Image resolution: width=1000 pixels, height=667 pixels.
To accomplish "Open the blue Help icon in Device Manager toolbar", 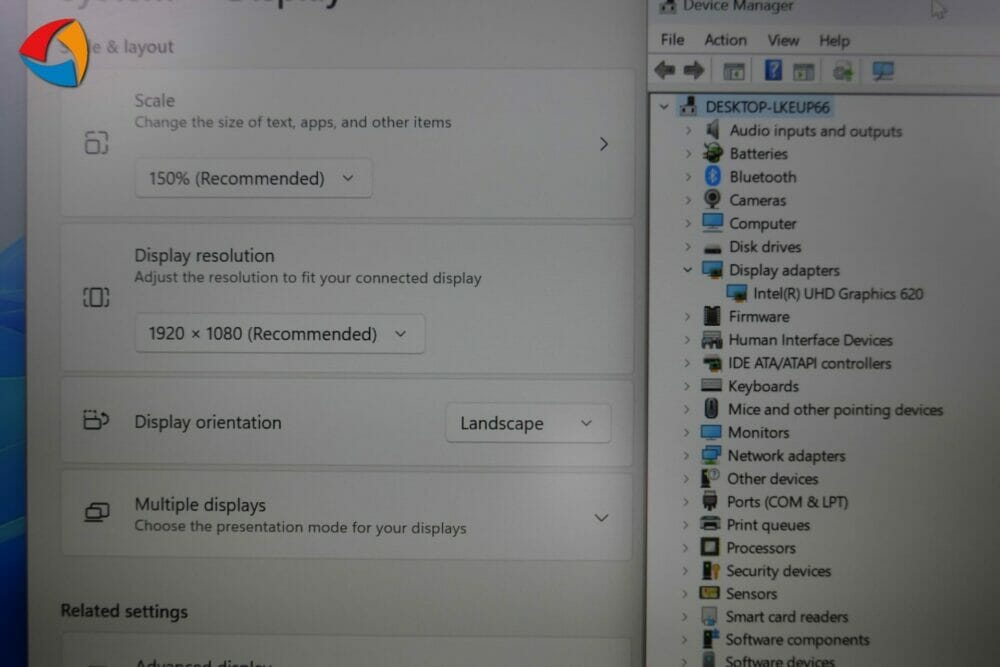I will click(773, 70).
